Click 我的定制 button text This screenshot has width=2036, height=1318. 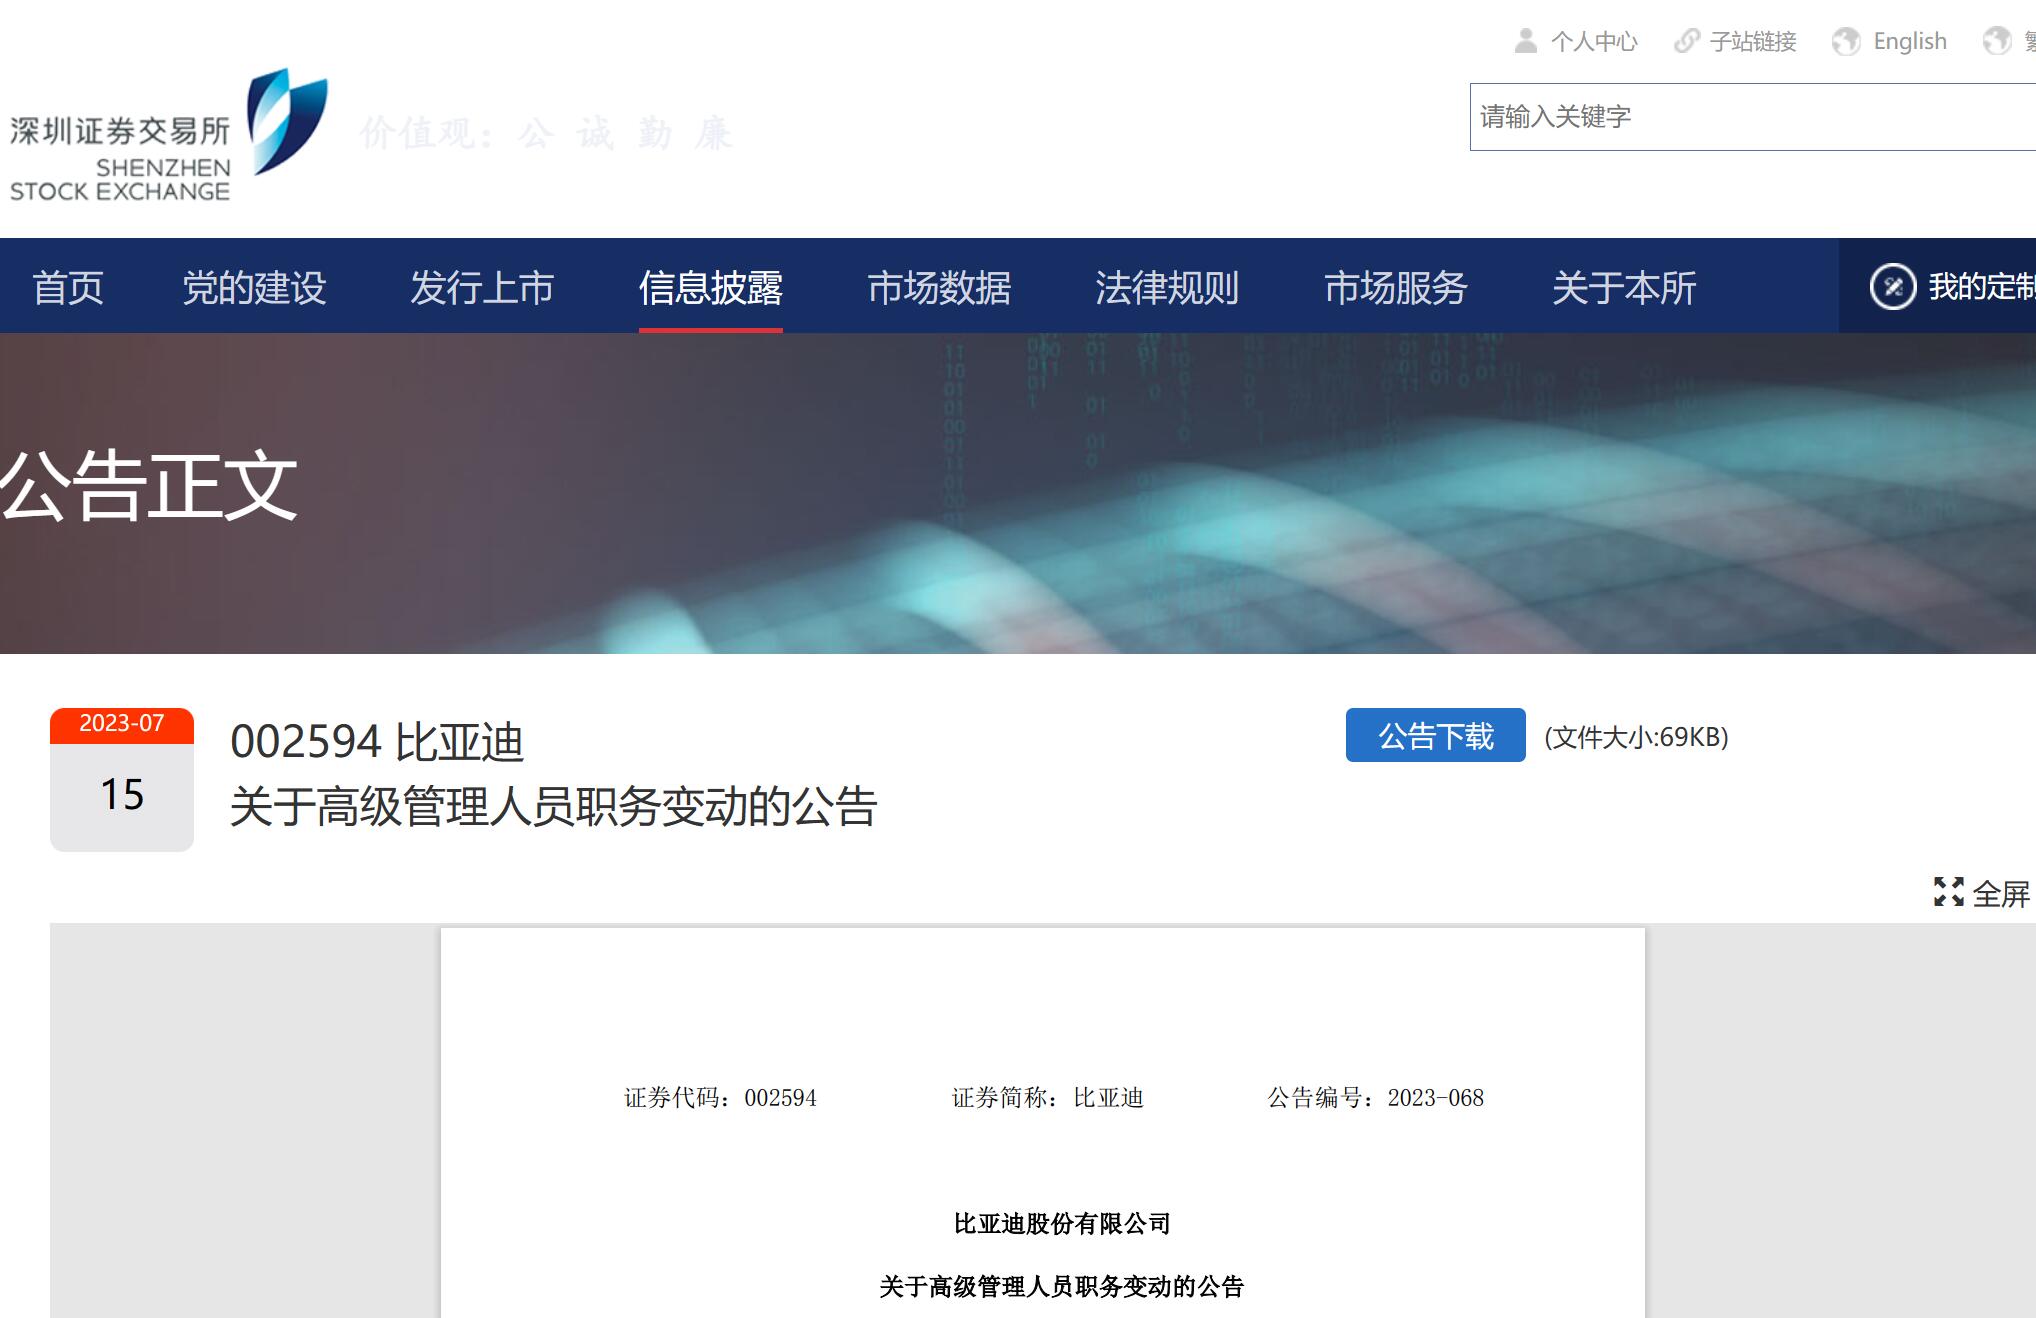(x=1982, y=287)
